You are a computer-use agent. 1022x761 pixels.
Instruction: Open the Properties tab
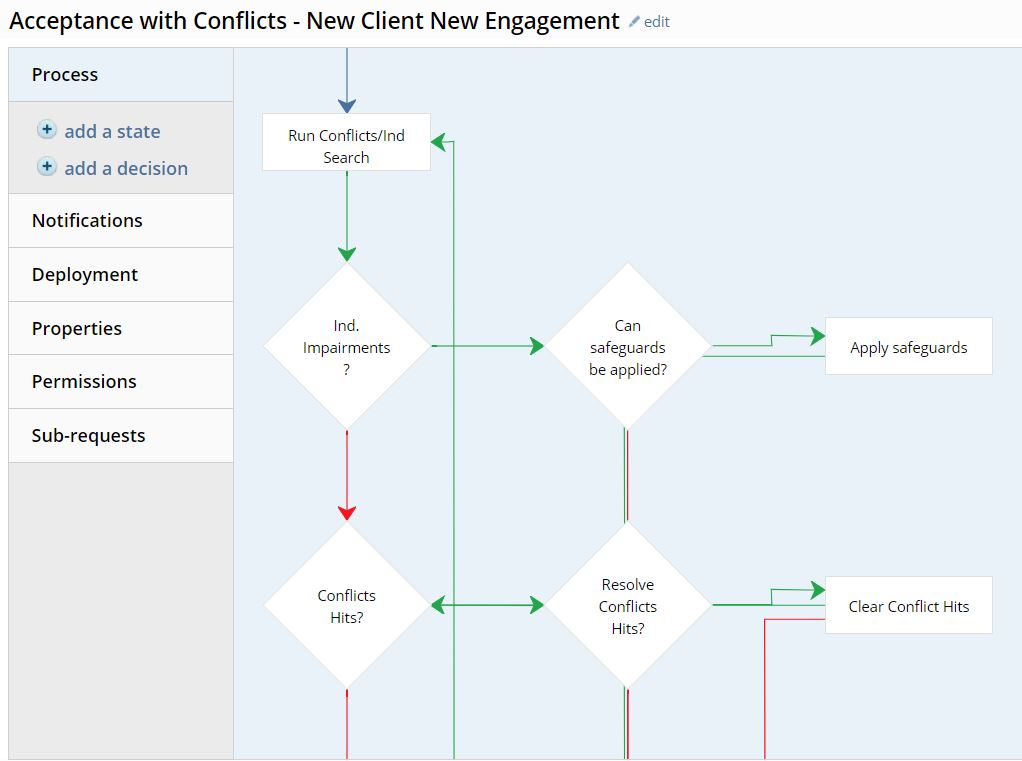(x=77, y=329)
